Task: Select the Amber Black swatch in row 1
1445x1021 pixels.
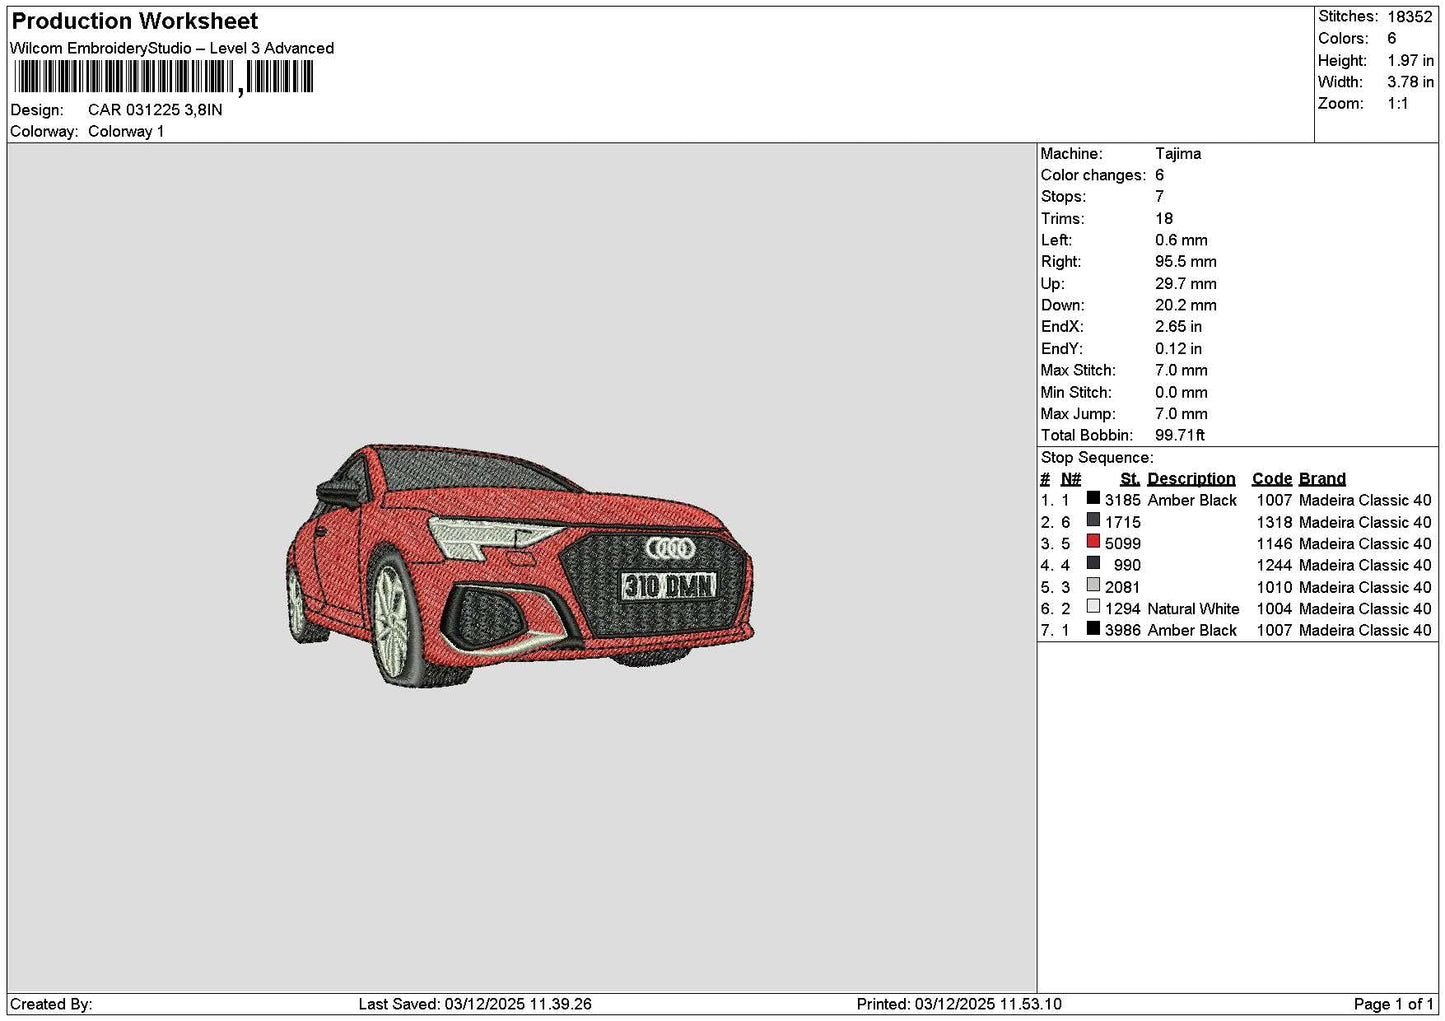Action: (1093, 499)
